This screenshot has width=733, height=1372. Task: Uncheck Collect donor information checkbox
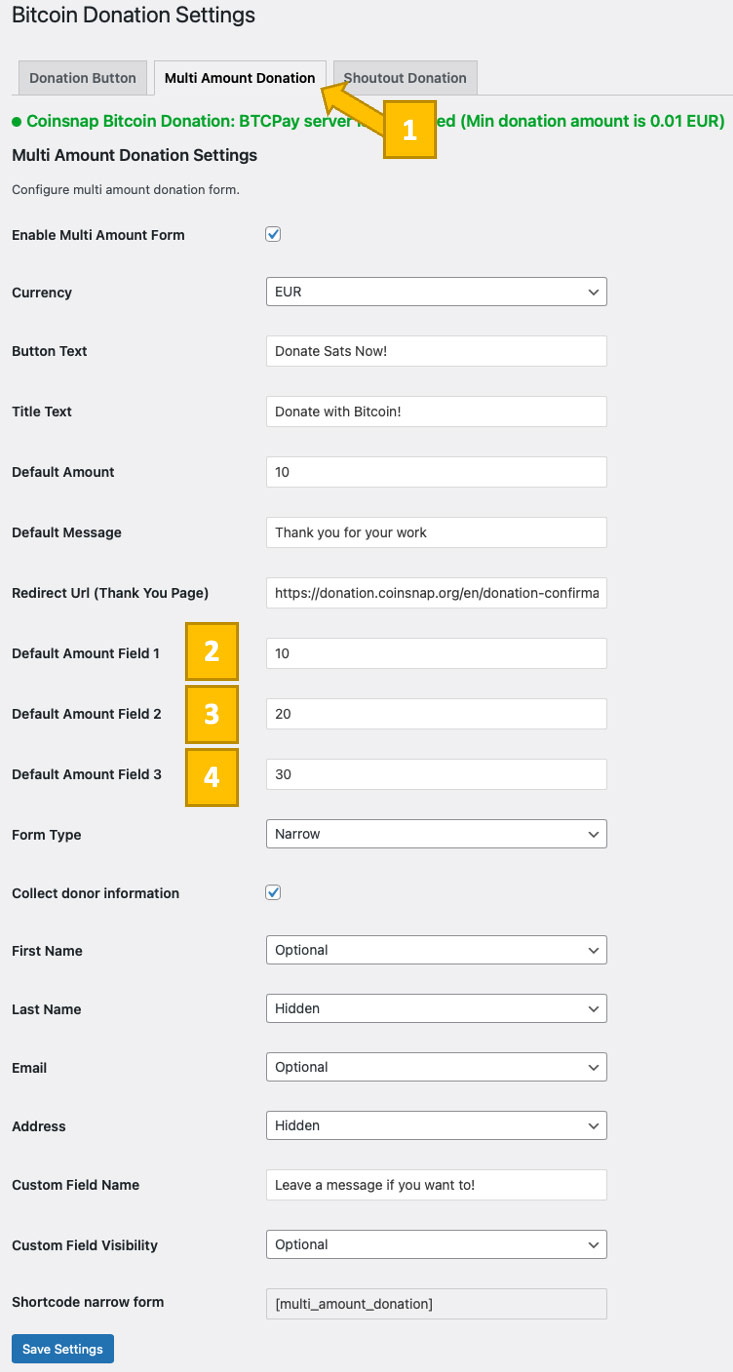[x=273, y=892]
